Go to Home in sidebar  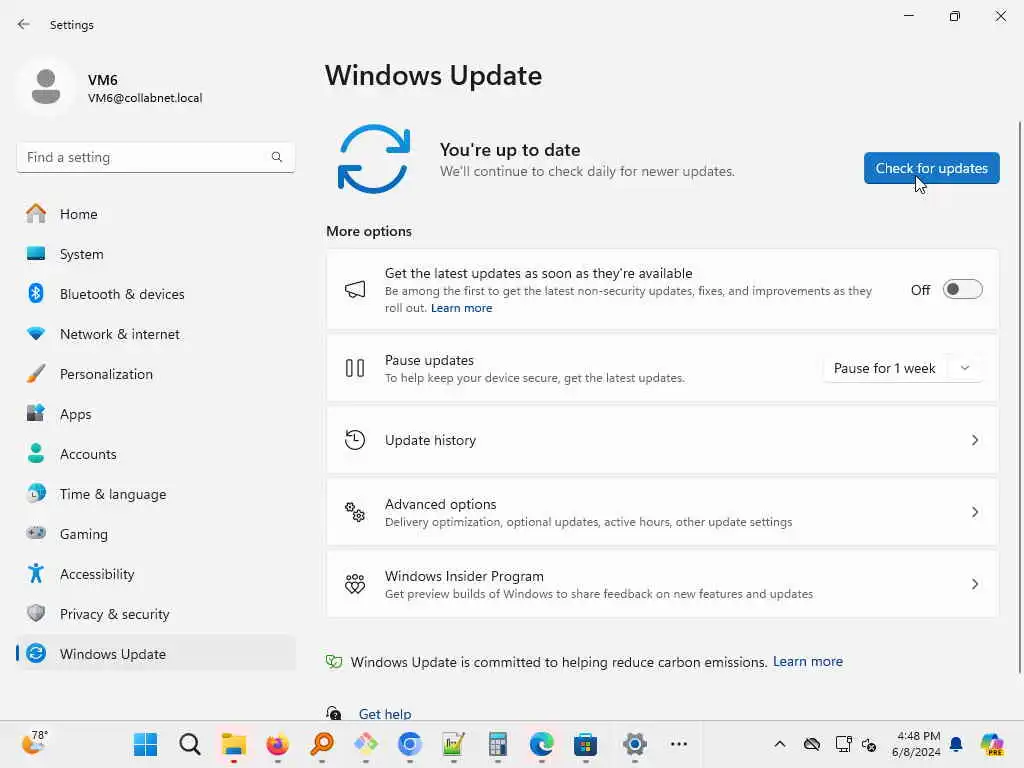coord(155,214)
